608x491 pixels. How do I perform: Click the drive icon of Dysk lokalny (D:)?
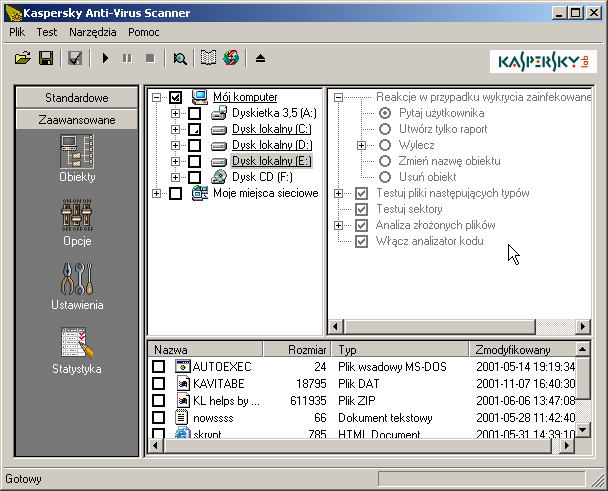pos(219,145)
